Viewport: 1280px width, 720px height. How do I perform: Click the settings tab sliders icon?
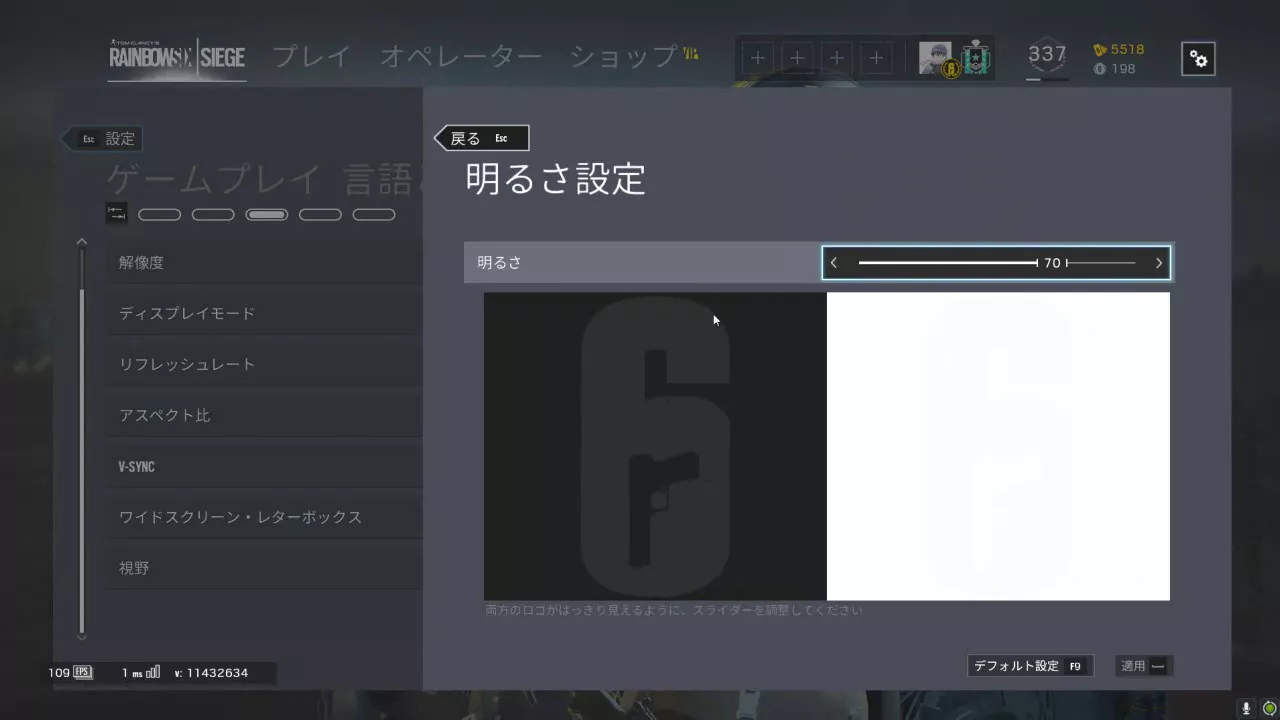tap(116, 214)
